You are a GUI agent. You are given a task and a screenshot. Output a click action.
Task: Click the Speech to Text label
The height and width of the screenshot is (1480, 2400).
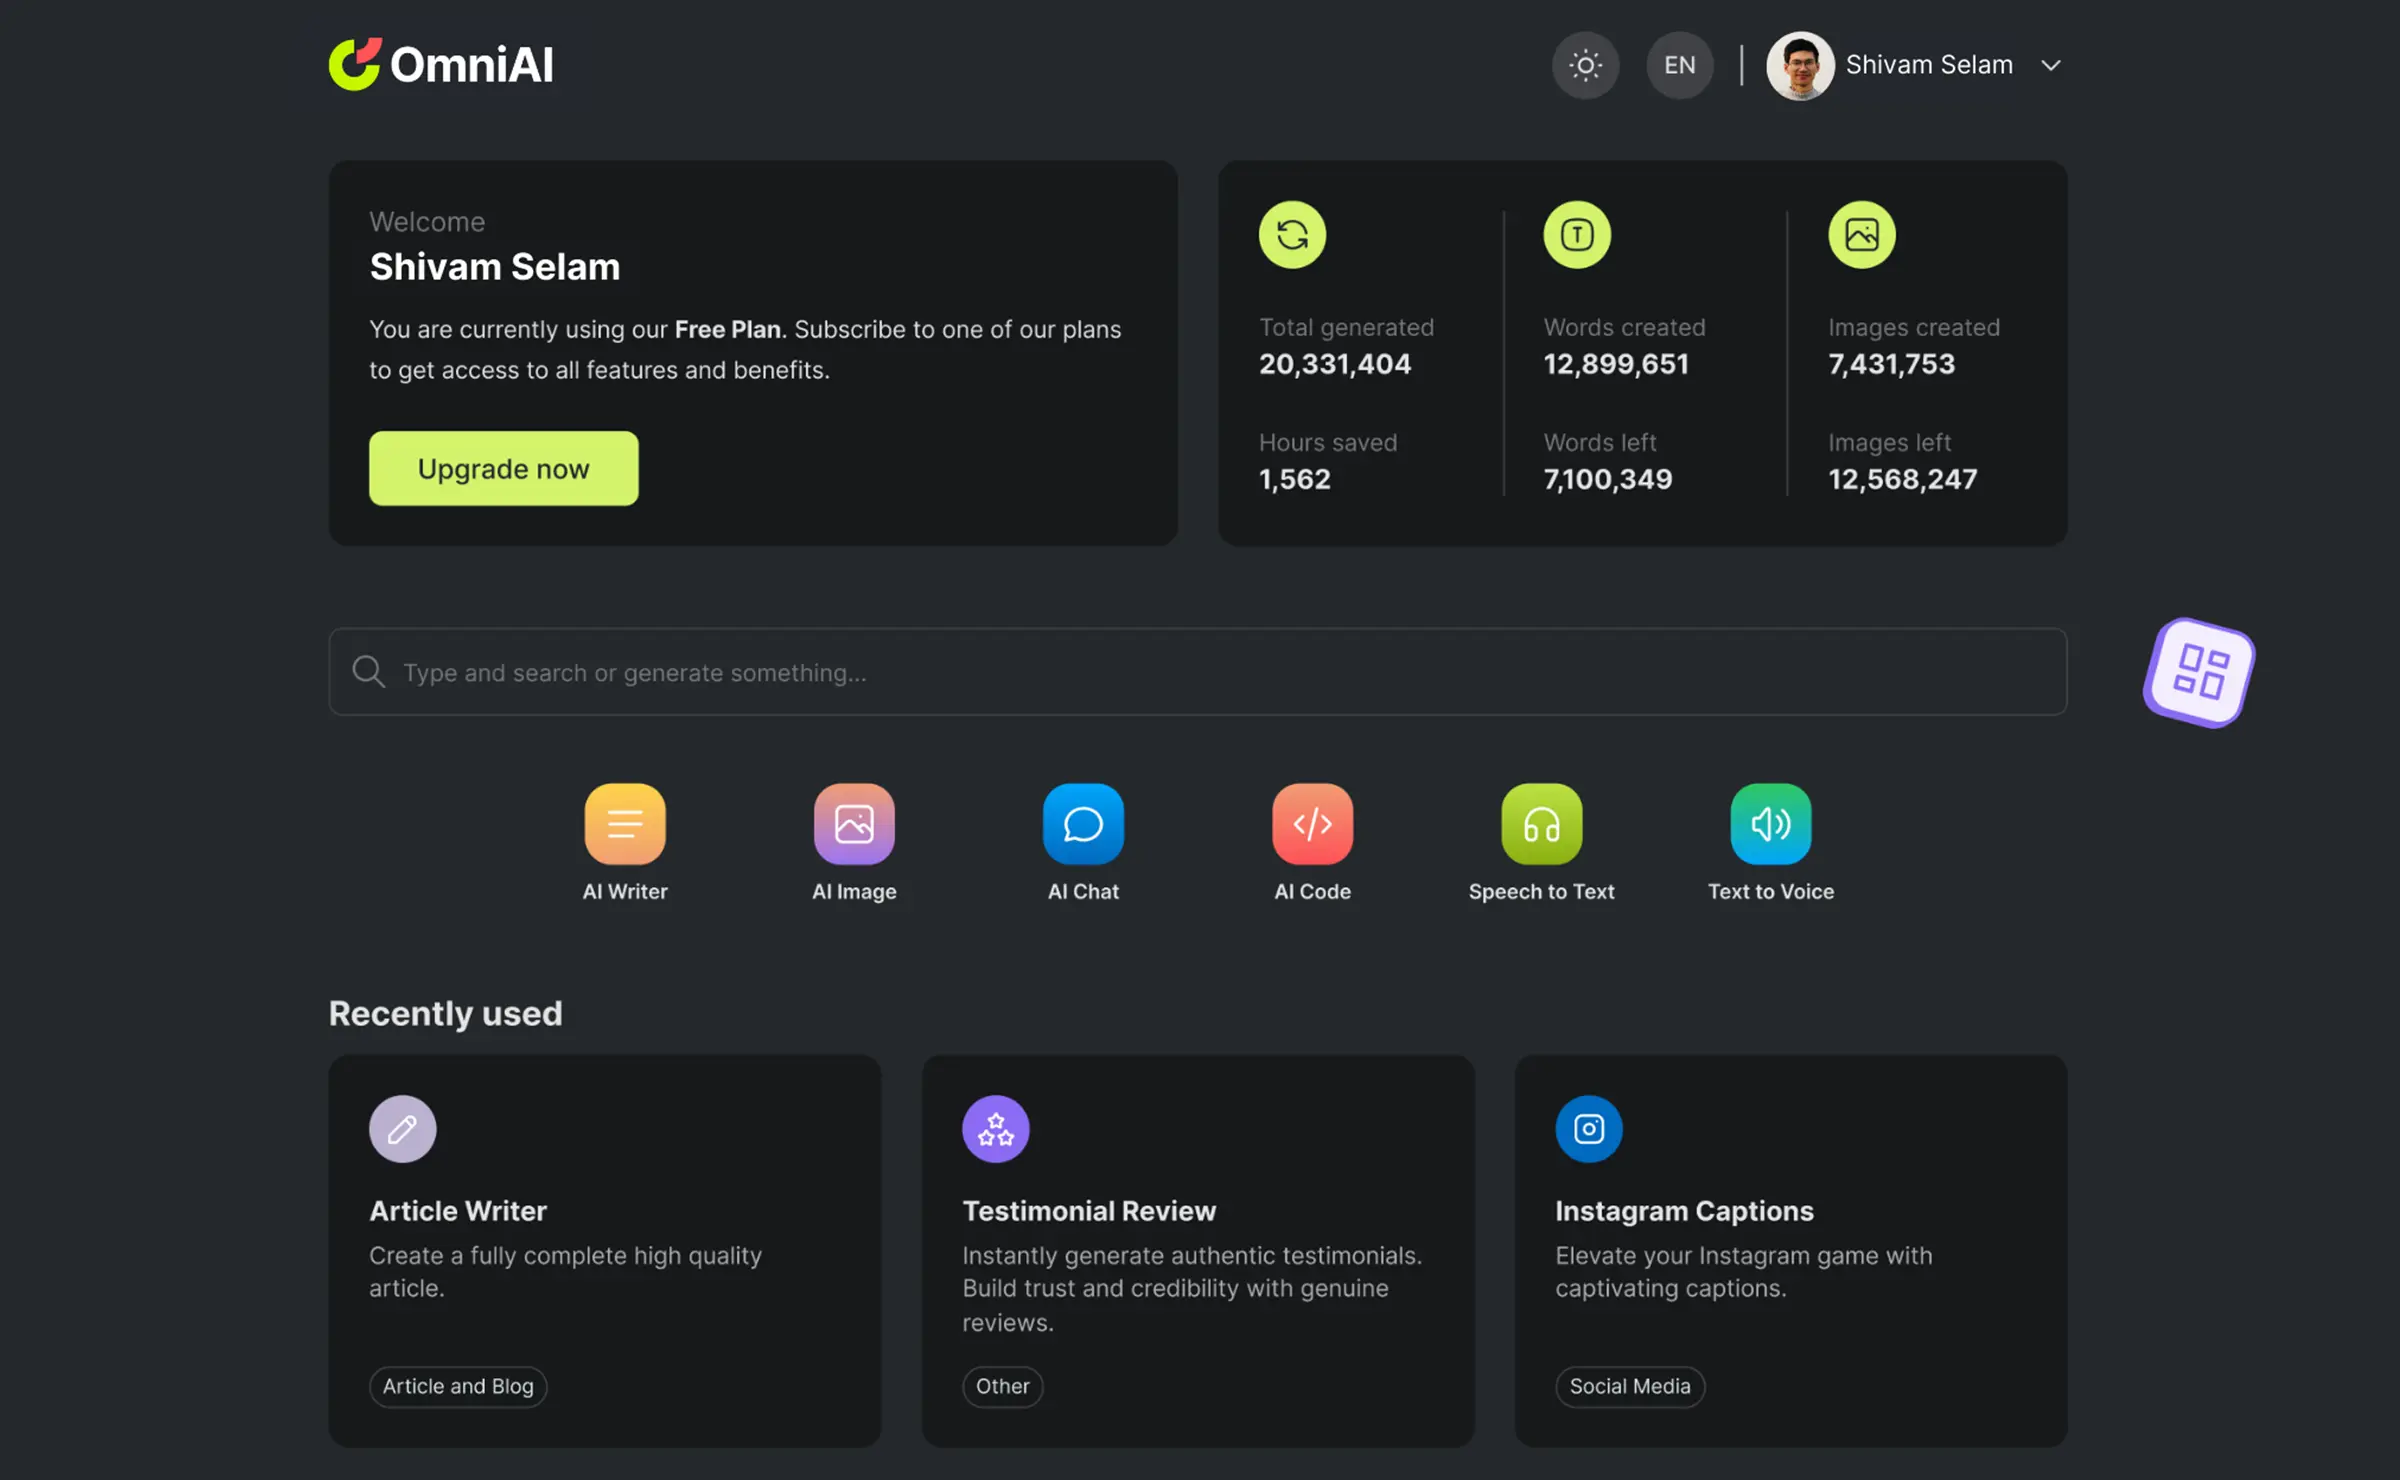(x=1541, y=892)
